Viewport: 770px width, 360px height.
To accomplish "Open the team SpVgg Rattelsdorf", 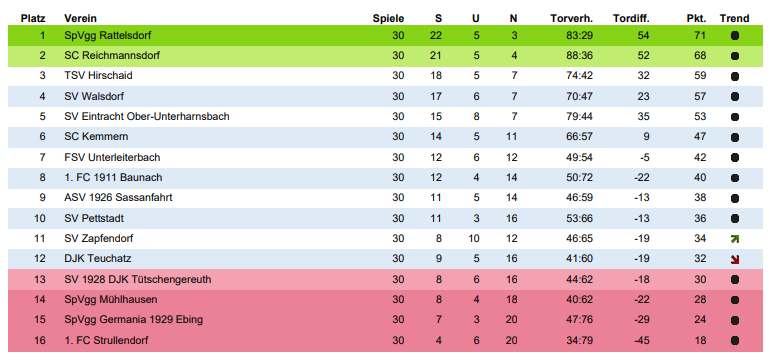I will (x=108, y=35).
